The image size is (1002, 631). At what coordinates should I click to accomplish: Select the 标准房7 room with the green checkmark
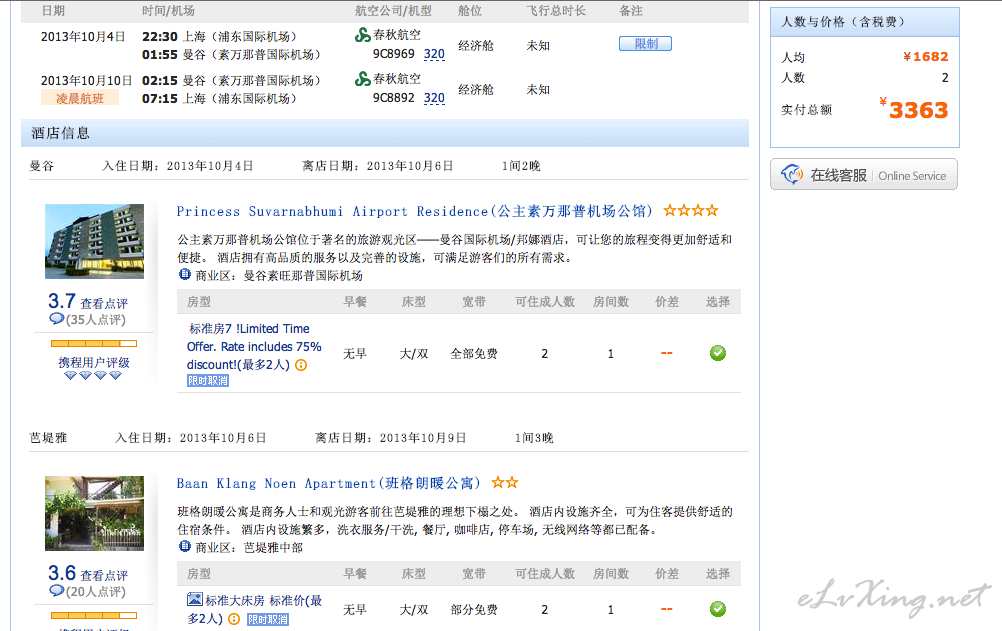(x=718, y=353)
